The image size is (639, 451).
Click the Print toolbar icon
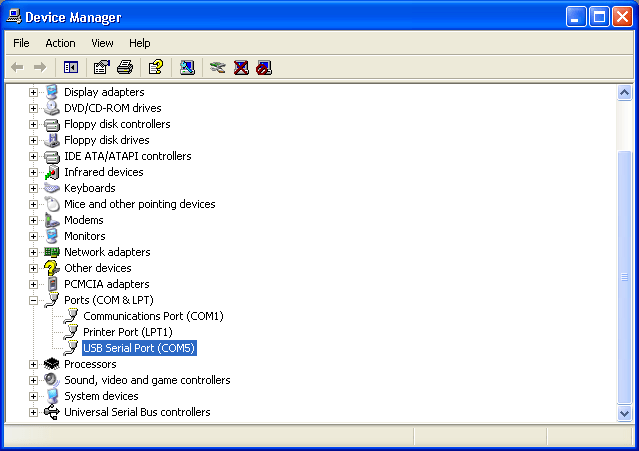(125, 67)
